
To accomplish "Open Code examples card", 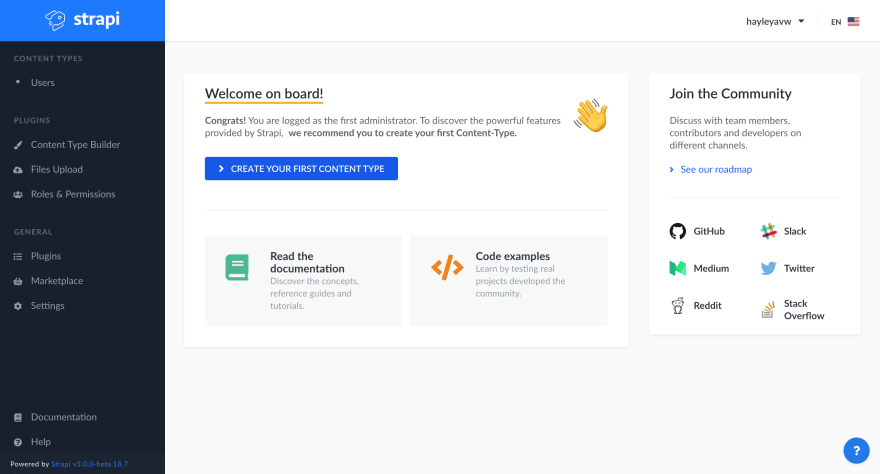I will pyautogui.click(x=509, y=280).
